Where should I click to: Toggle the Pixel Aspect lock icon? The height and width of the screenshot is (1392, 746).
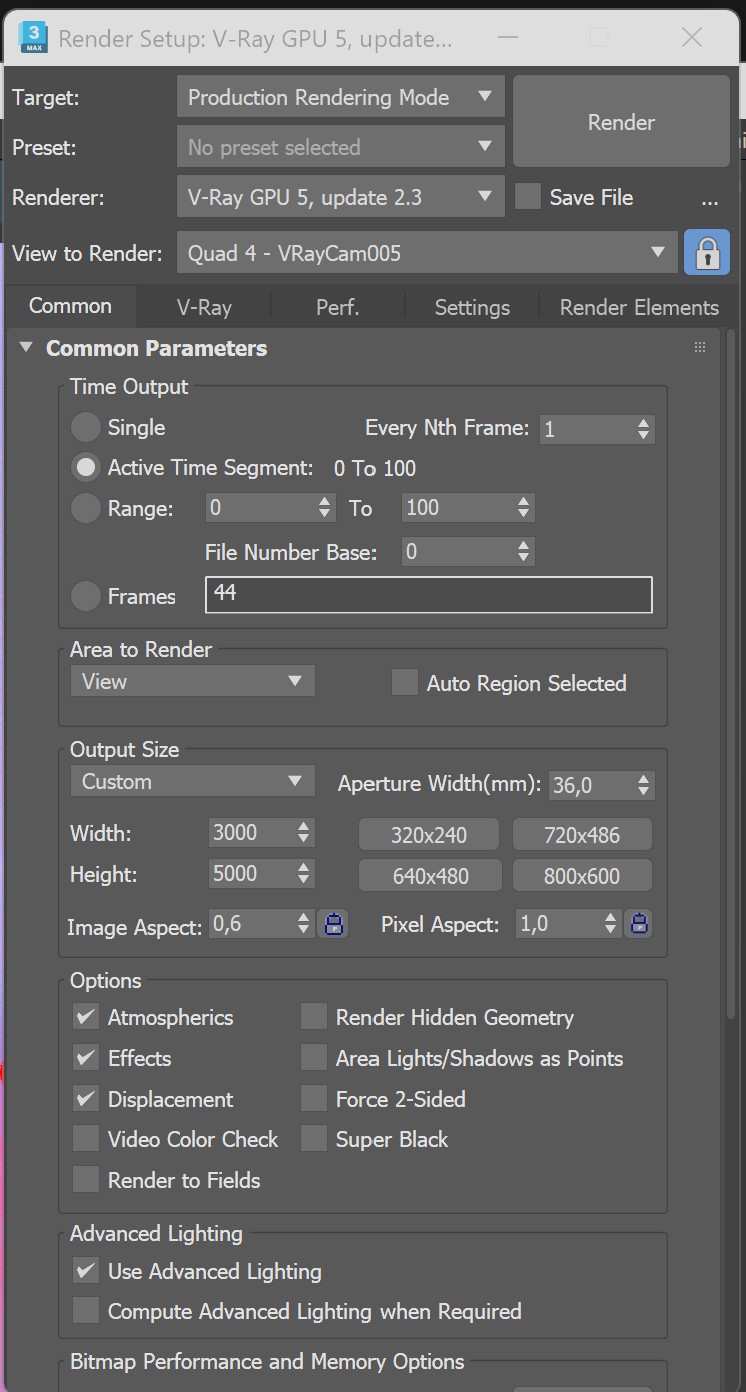(638, 924)
